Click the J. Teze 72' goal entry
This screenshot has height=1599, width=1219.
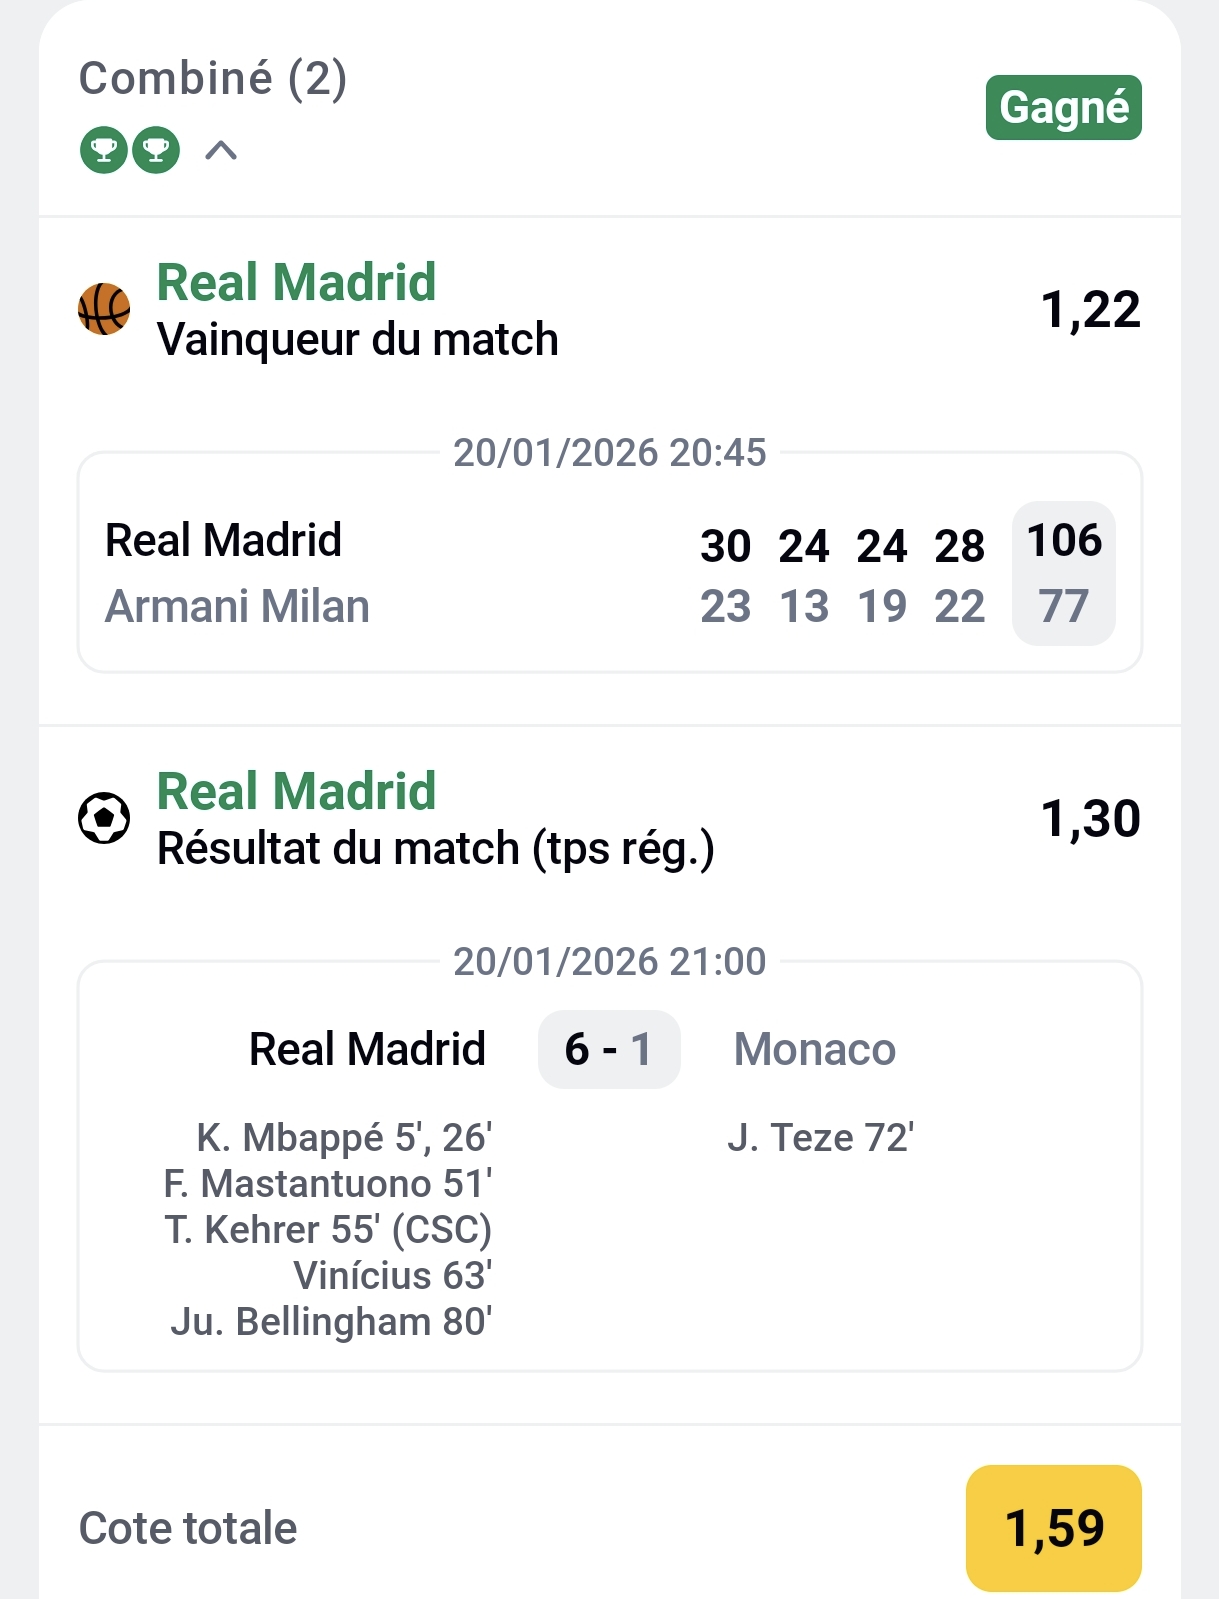(x=820, y=1138)
